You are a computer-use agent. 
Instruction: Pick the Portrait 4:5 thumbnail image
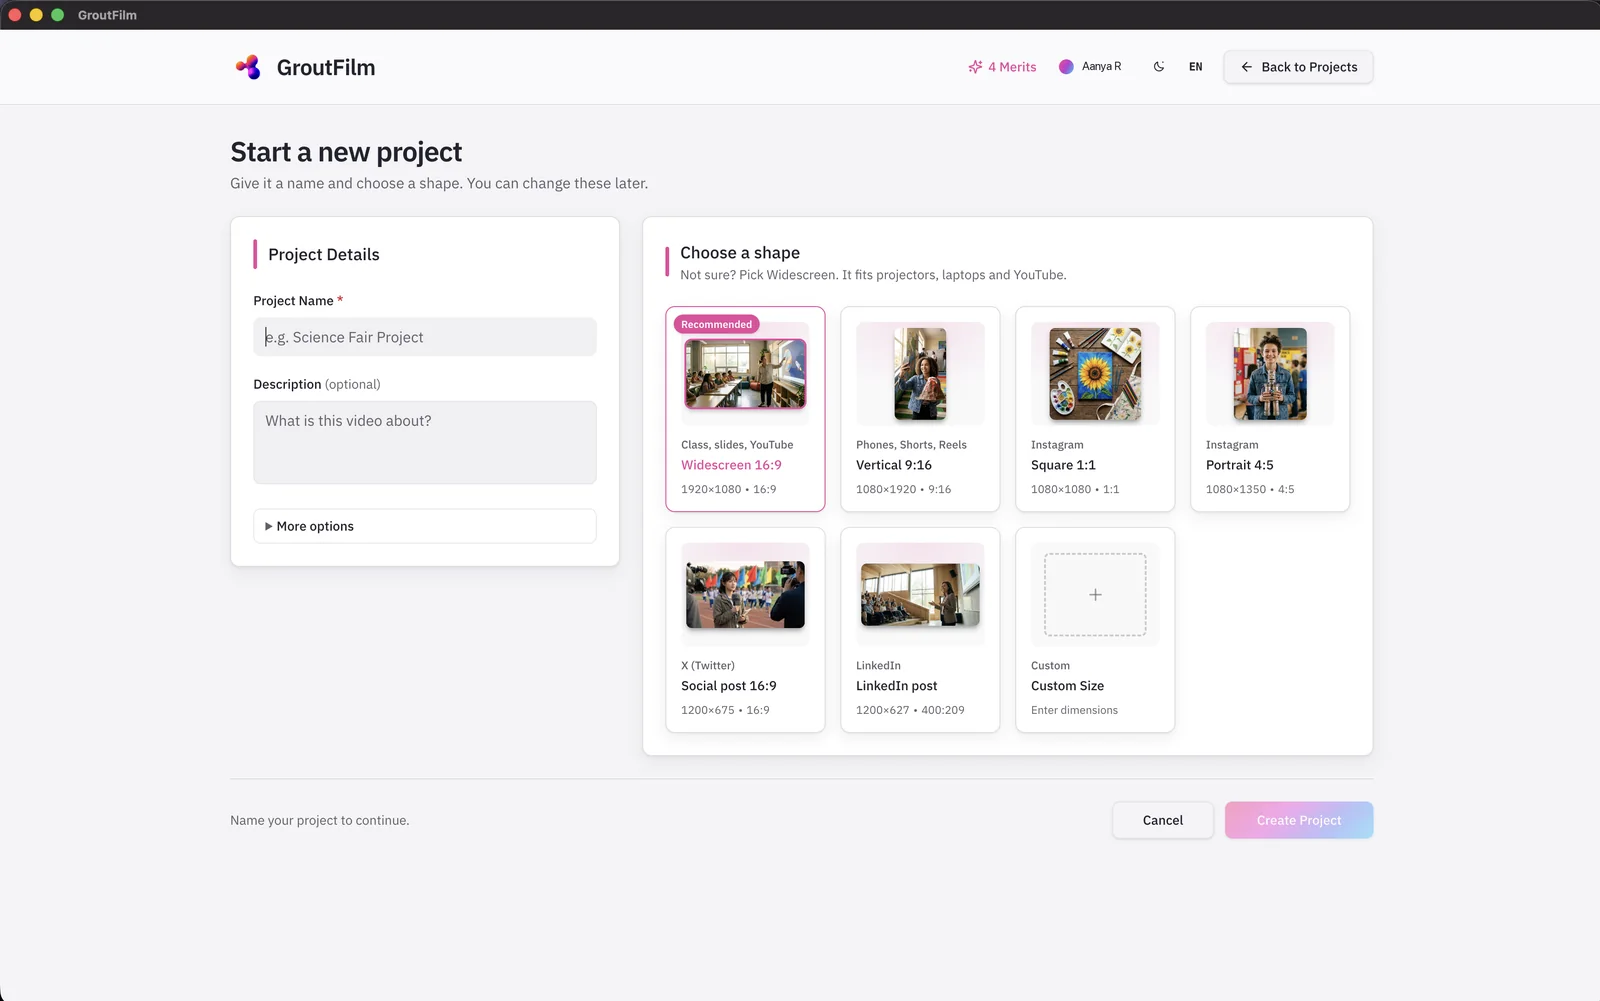tap(1270, 374)
